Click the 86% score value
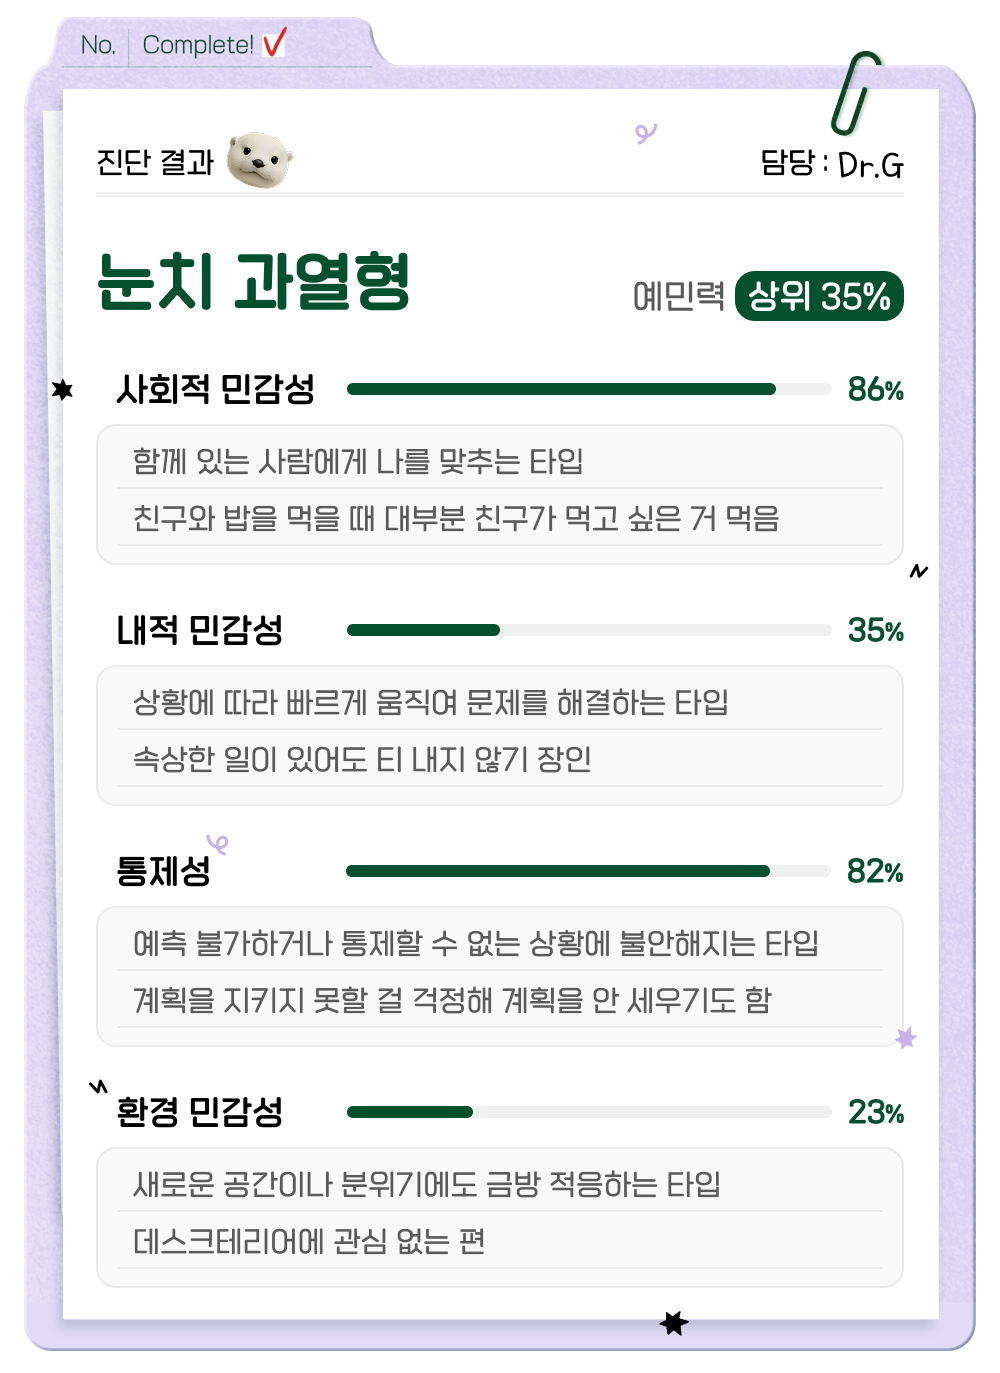 [875, 389]
